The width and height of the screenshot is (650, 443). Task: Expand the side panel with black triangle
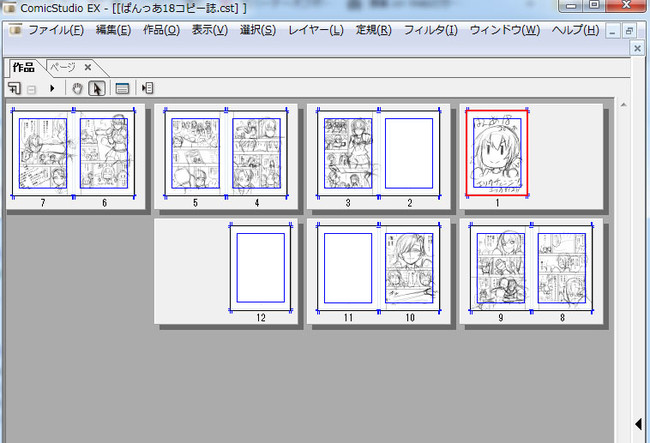[639, 426]
